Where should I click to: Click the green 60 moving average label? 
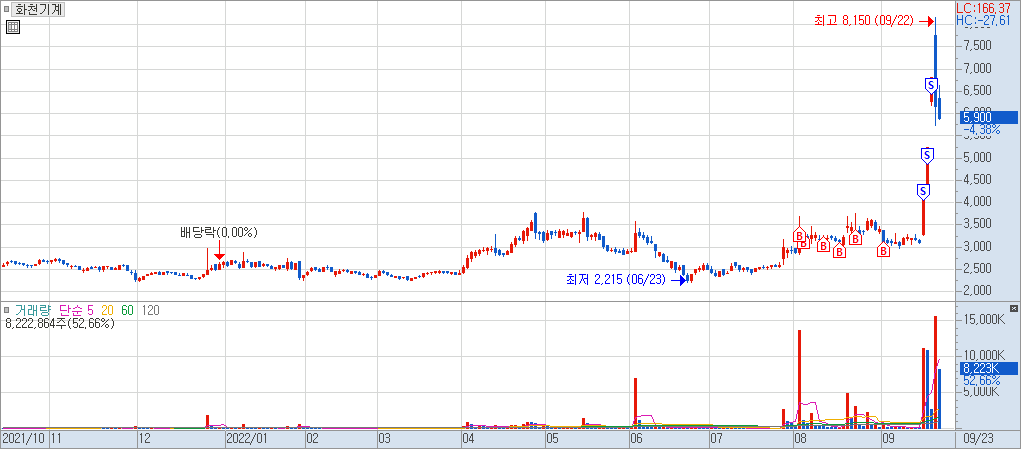coord(127,310)
